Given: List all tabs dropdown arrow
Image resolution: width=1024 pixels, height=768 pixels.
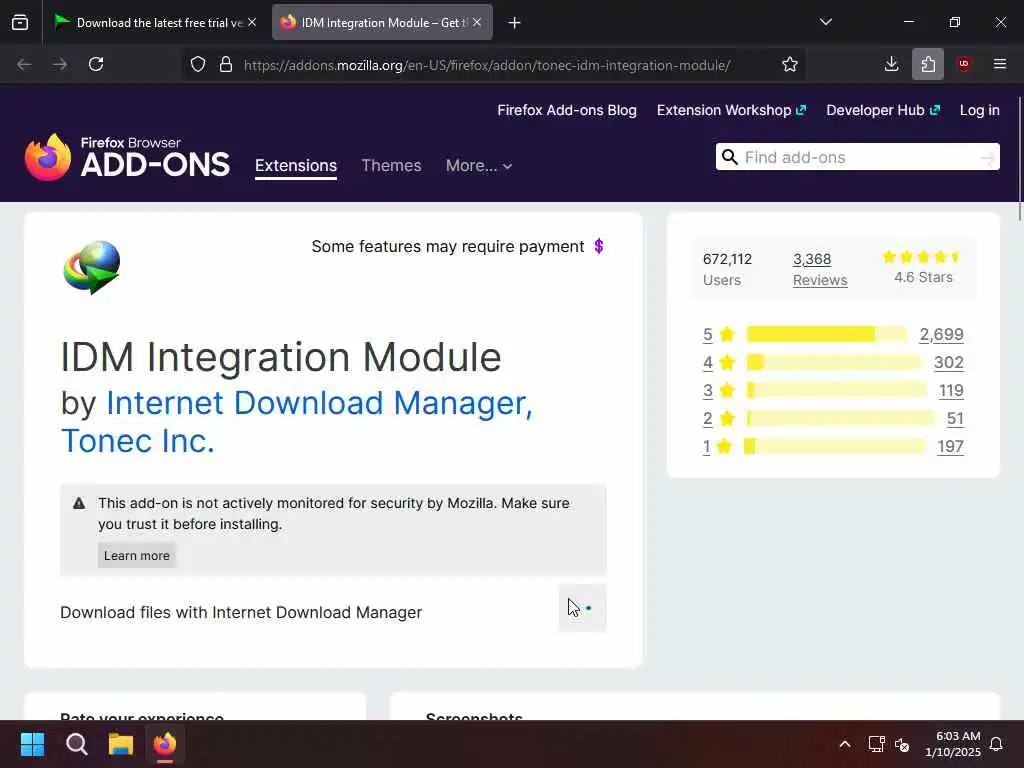Looking at the screenshot, I should coord(826,22).
